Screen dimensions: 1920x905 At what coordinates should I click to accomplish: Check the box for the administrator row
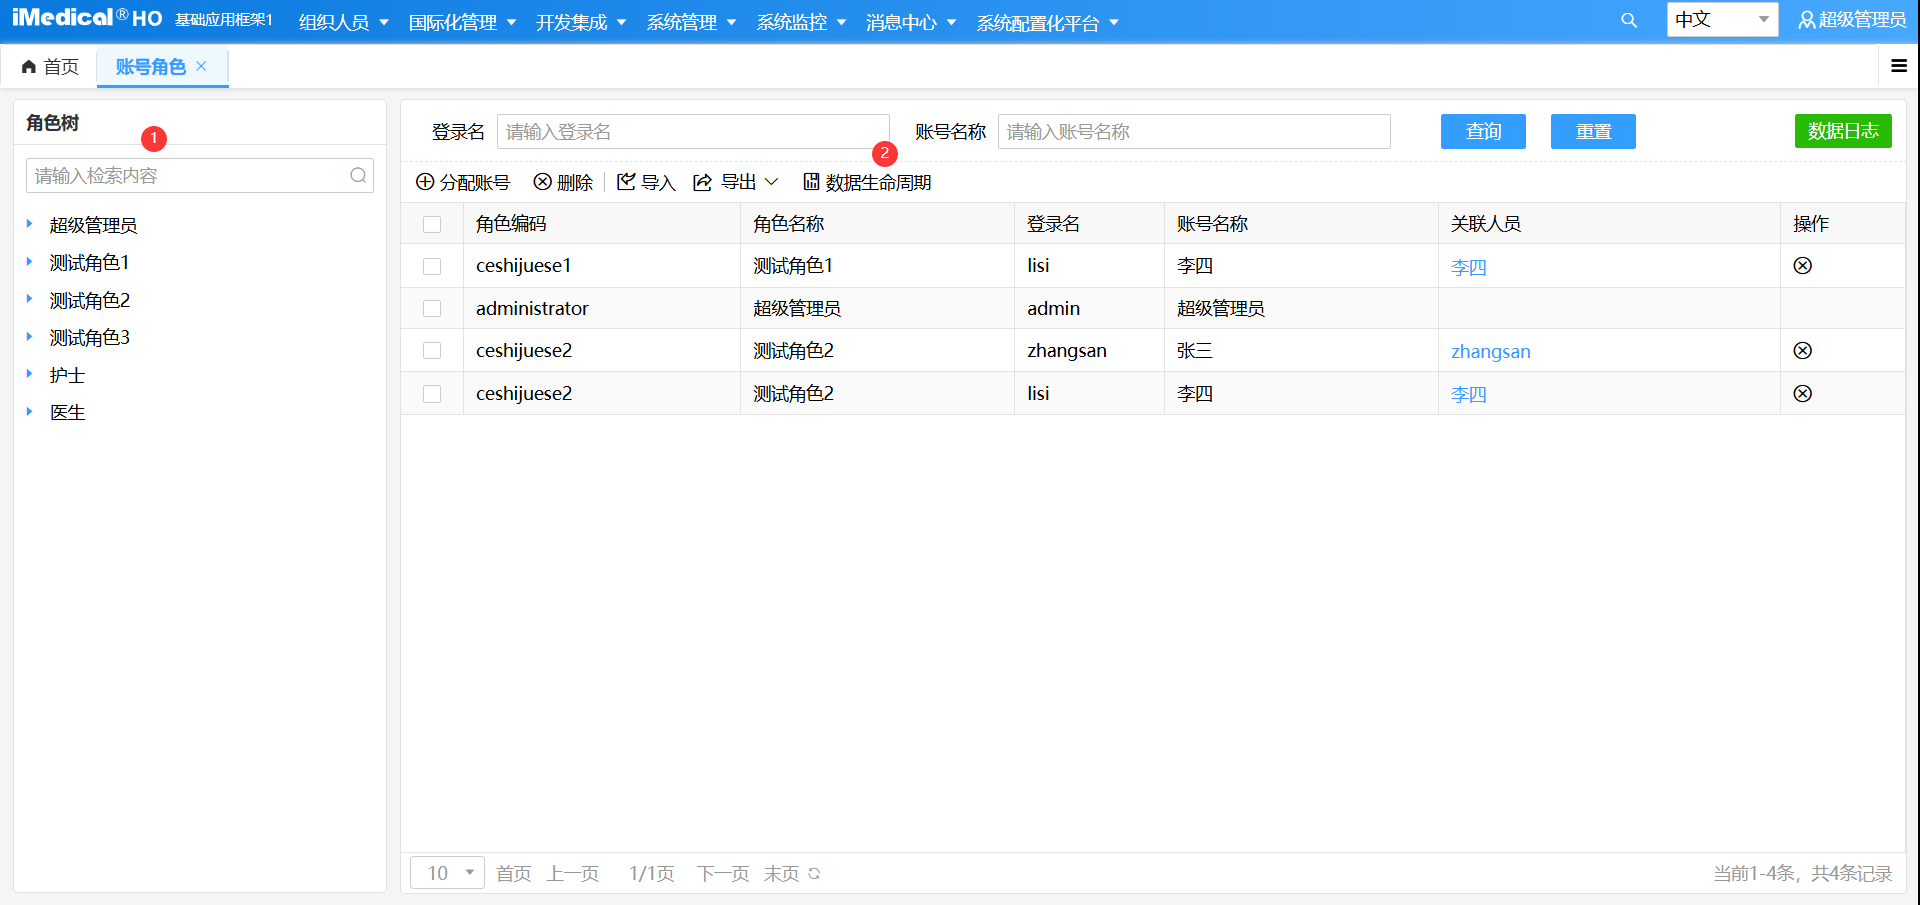(x=432, y=309)
